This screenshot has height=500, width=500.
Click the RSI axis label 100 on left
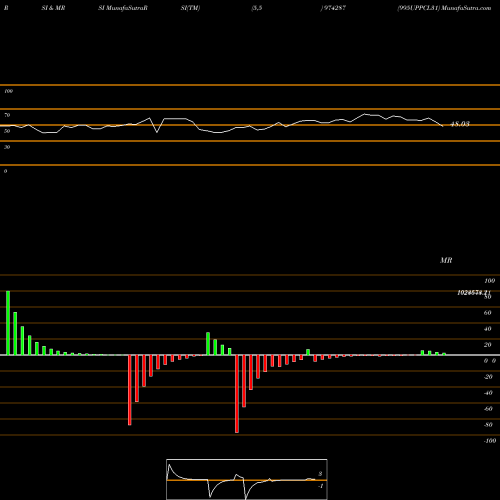pyautogui.click(x=9, y=91)
